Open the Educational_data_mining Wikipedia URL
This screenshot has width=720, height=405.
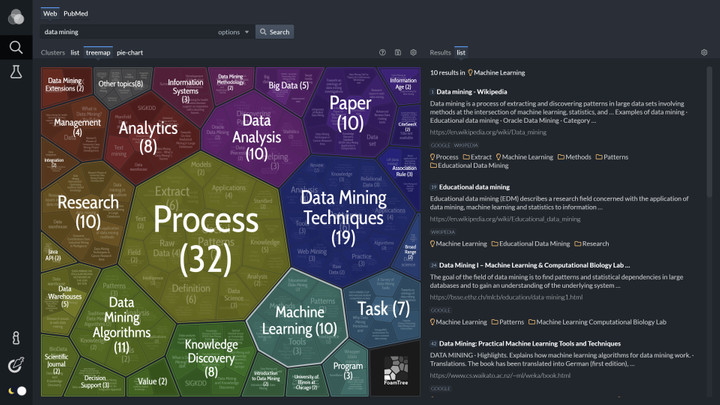pos(505,219)
